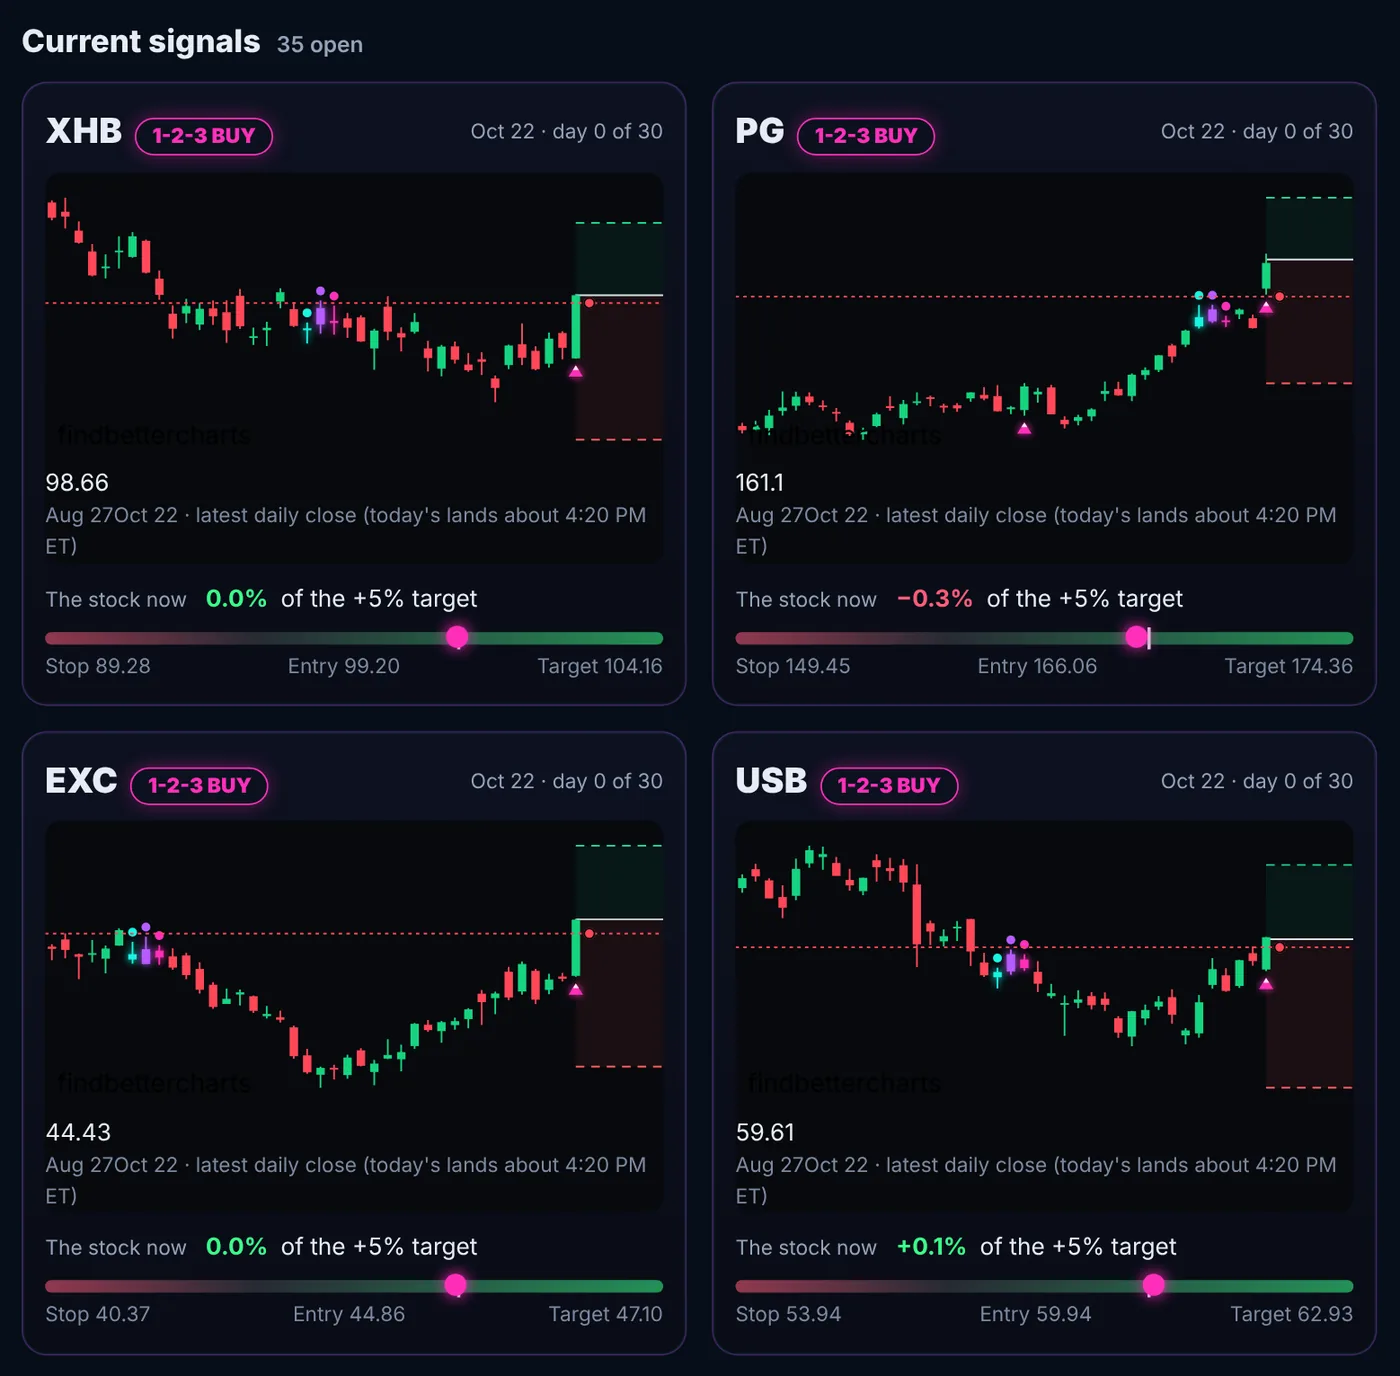
Task: Click the USB progress slider thumb
Action: [1153, 1285]
